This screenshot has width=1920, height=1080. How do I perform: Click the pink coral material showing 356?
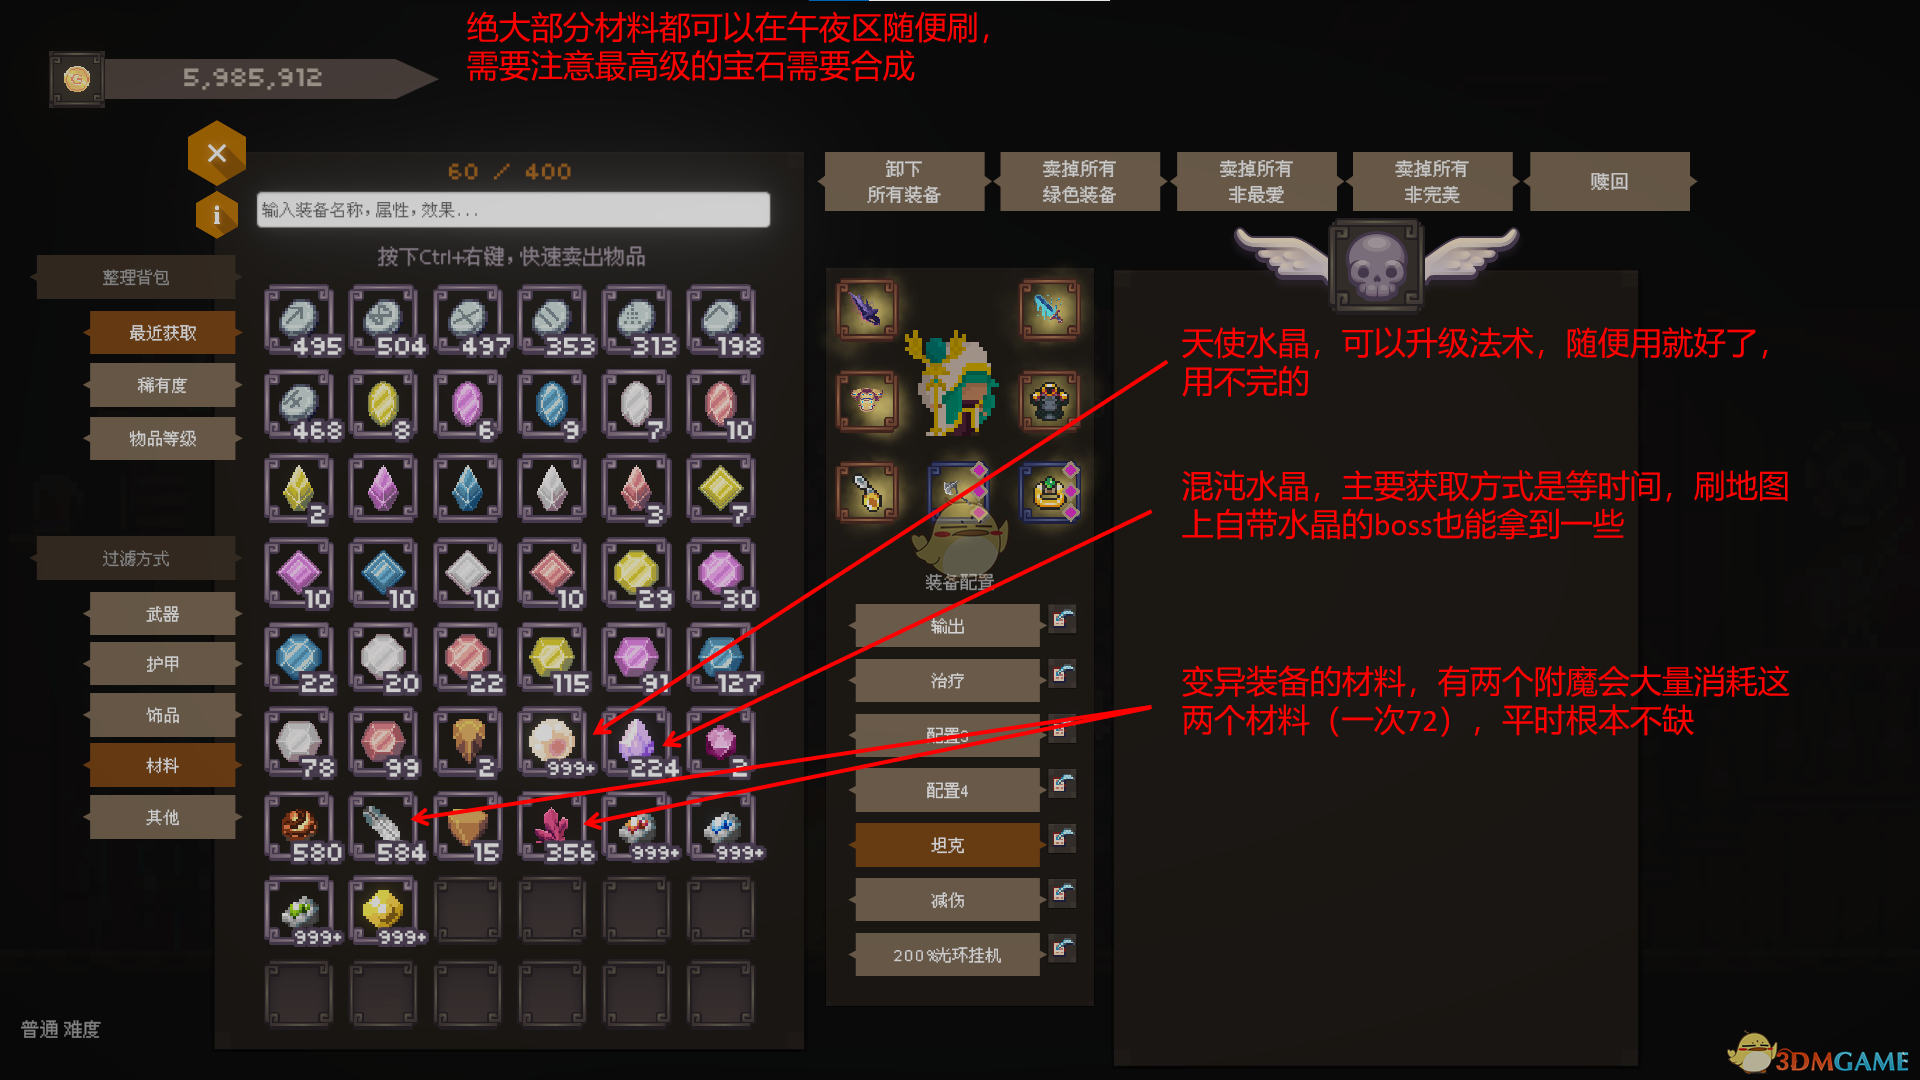coord(552,827)
